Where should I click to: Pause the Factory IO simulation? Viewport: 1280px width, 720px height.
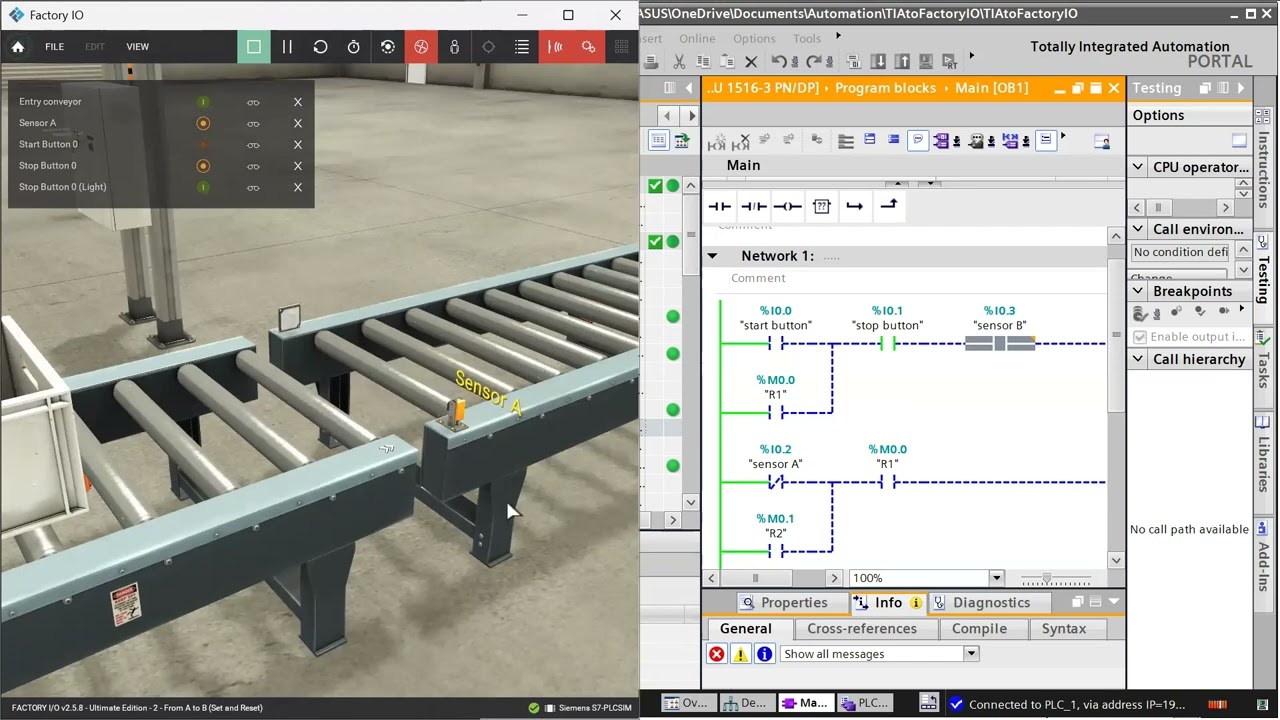click(287, 47)
